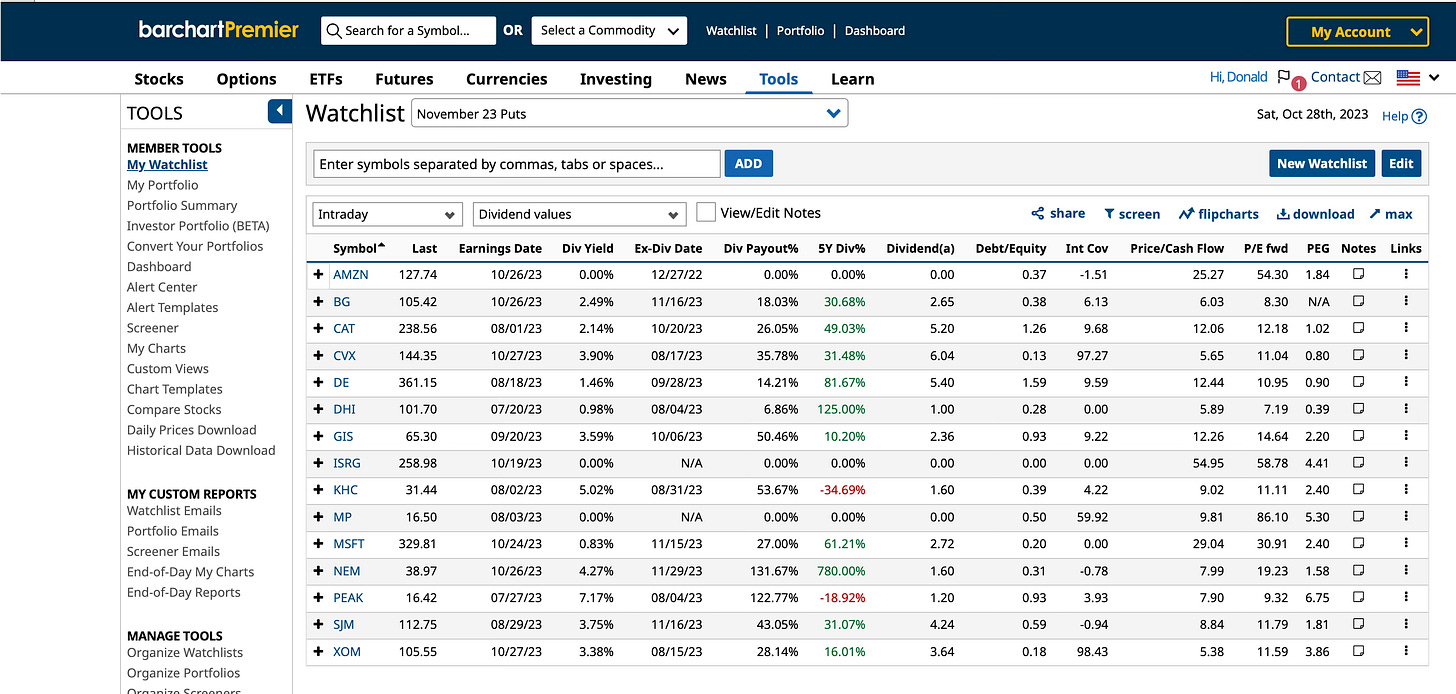
Task: Open the Options menu
Action: click(x=246, y=79)
